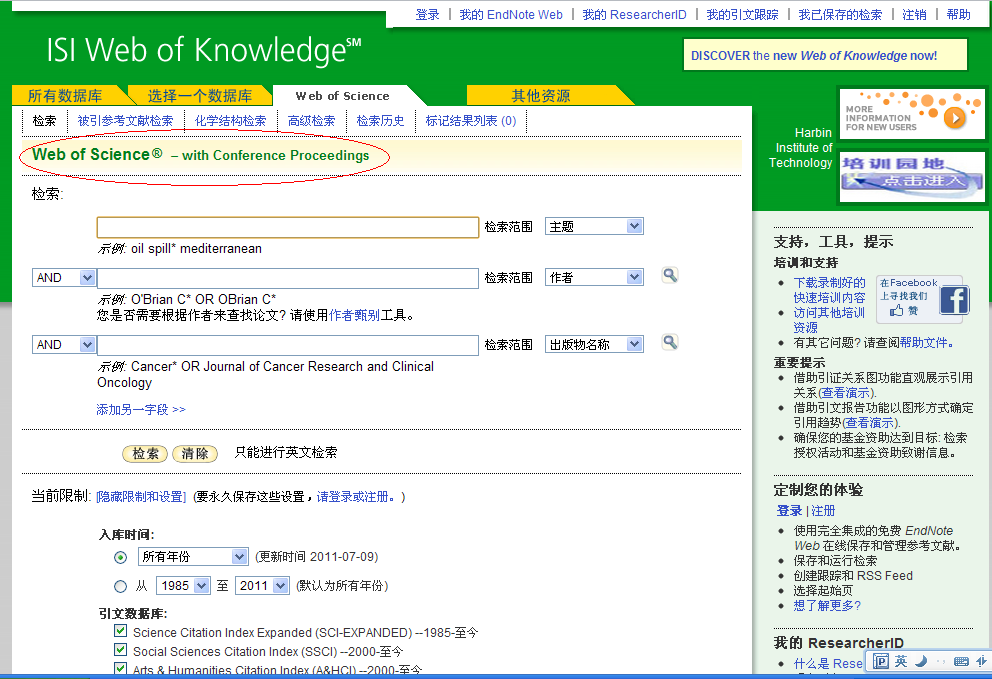Open the publication name lookup magnifier icon
Image resolution: width=992 pixels, height=679 pixels.
pos(669,342)
